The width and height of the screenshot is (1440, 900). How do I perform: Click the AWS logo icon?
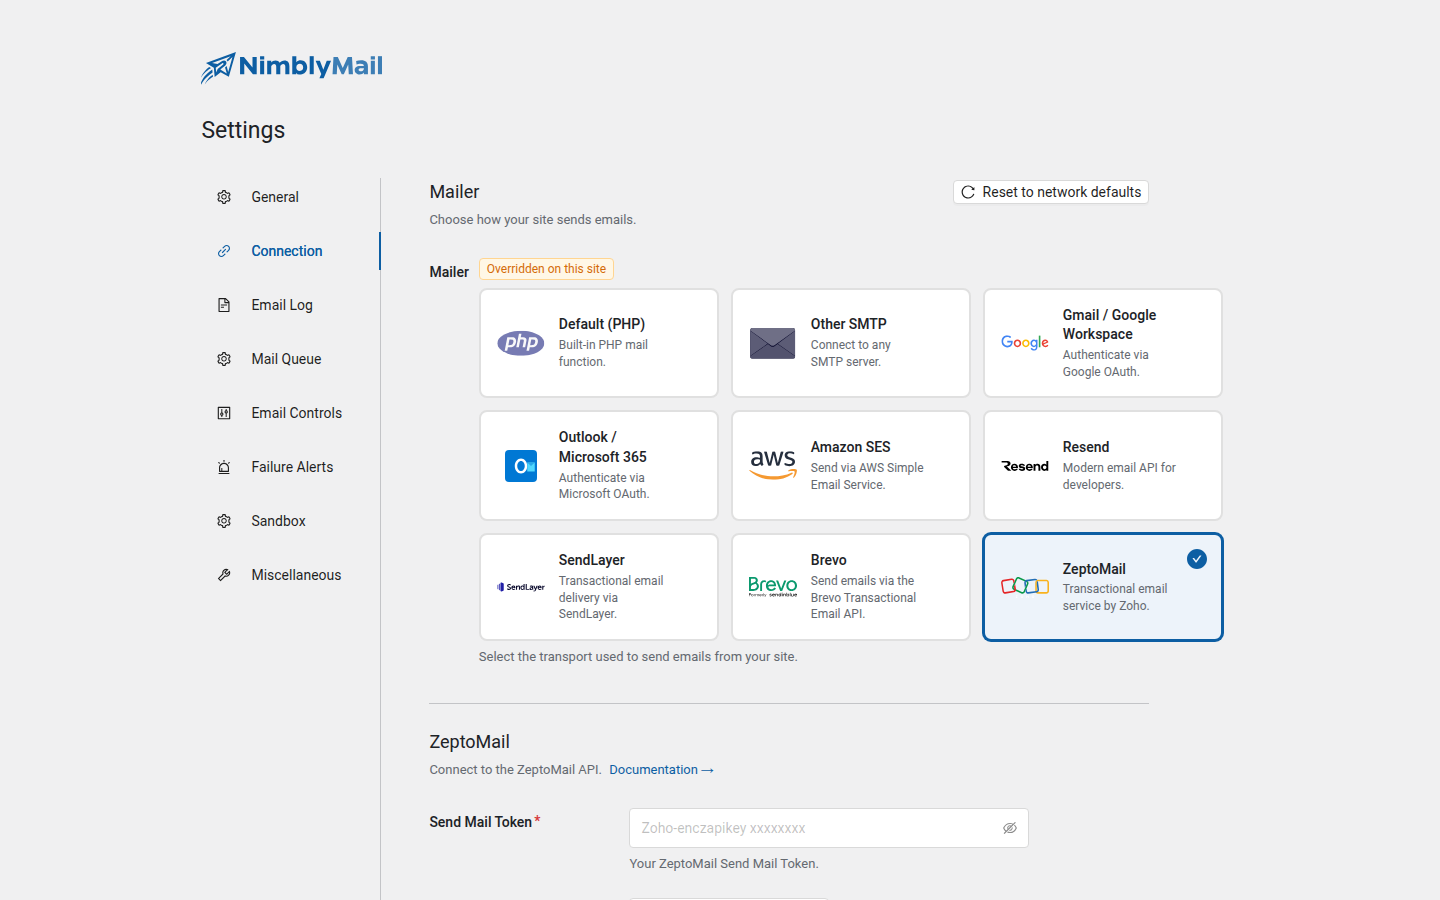coord(773,465)
